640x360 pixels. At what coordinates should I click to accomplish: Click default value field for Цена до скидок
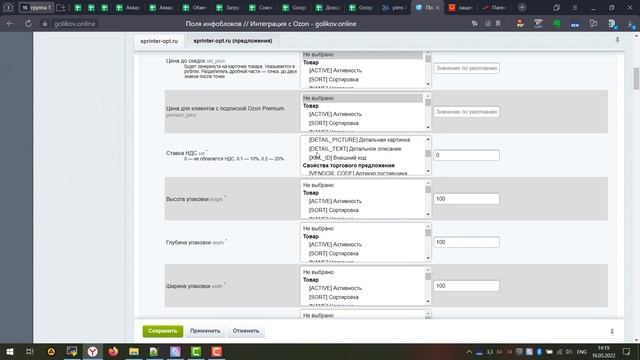point(466,68)
